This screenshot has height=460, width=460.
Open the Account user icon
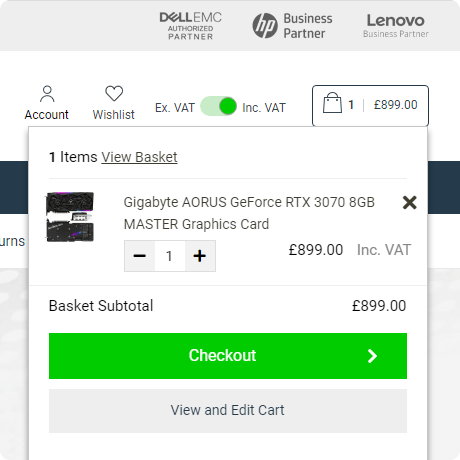point(47,94)
